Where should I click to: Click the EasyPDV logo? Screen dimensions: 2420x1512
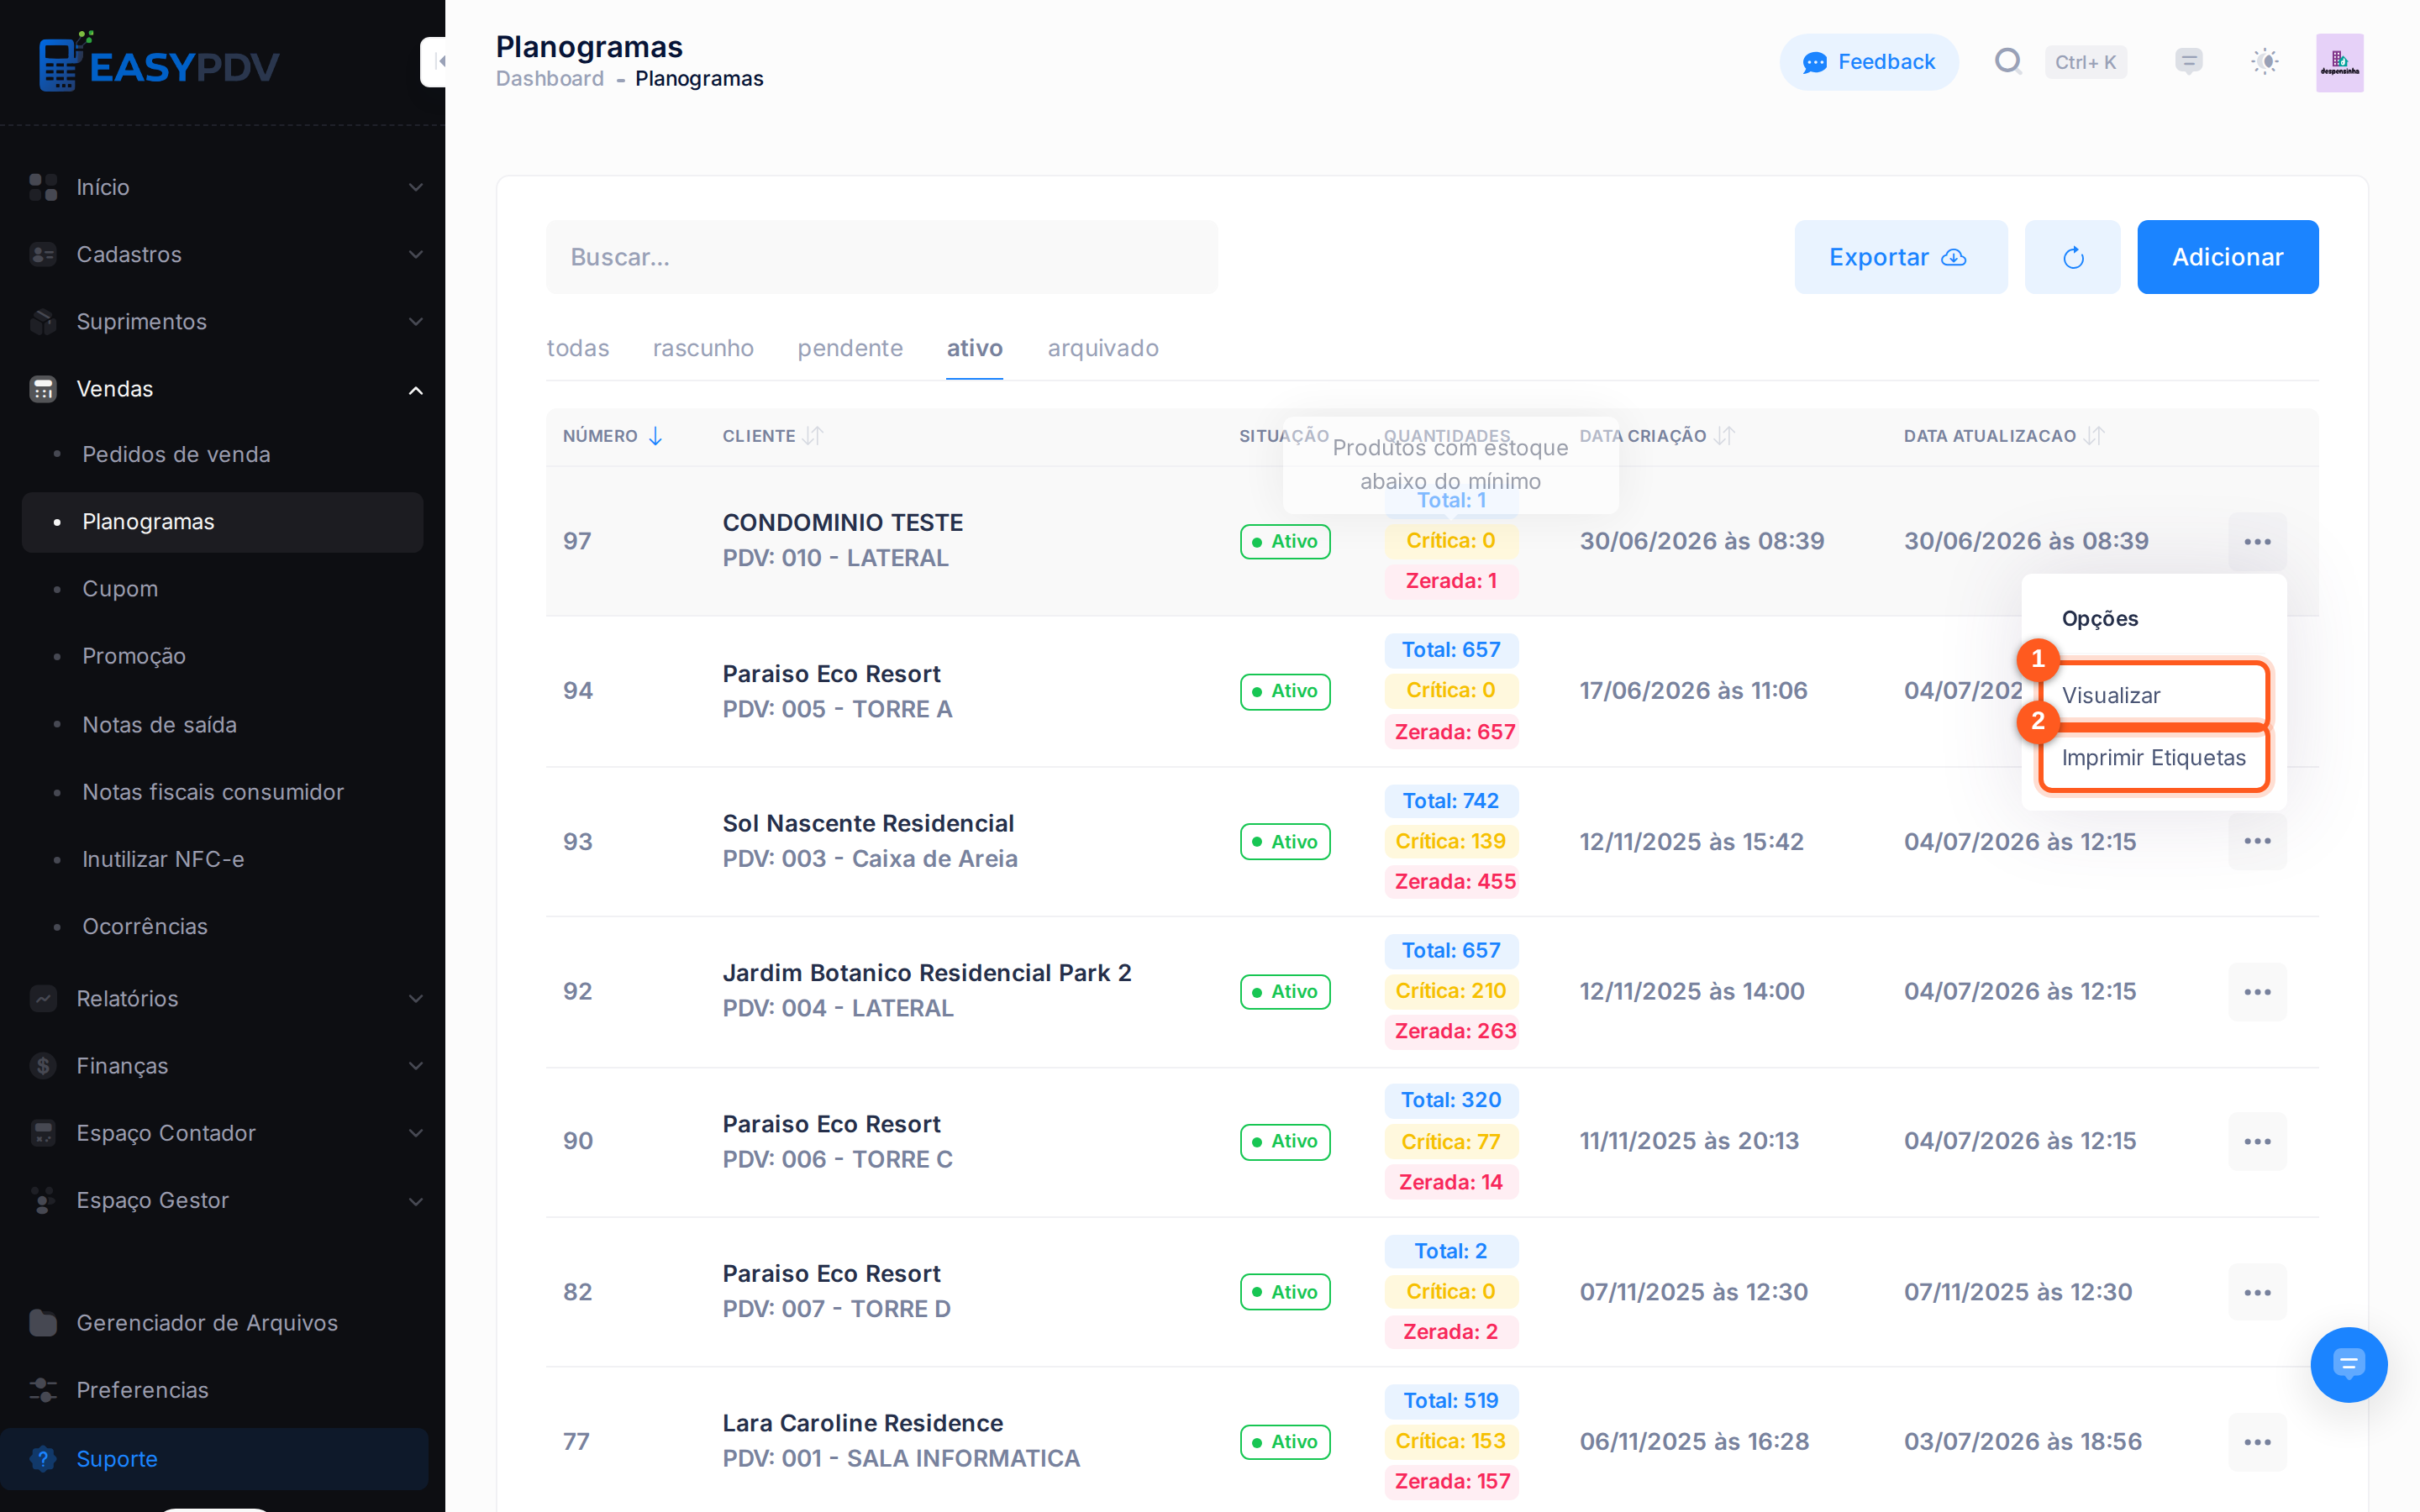159,62
